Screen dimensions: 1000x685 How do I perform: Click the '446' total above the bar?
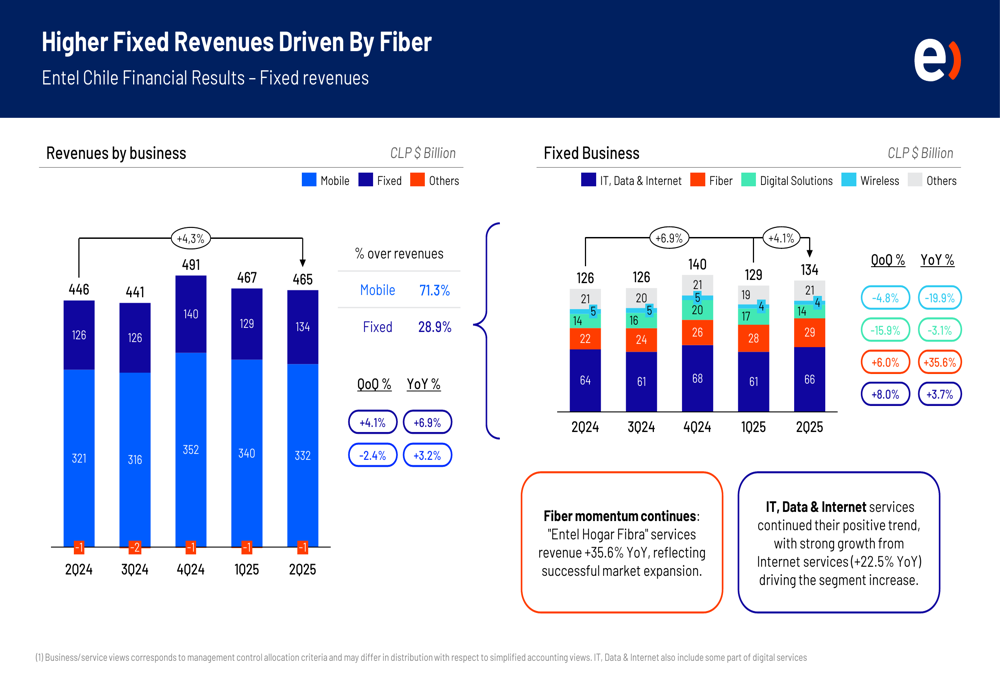[x=79, y=290]
